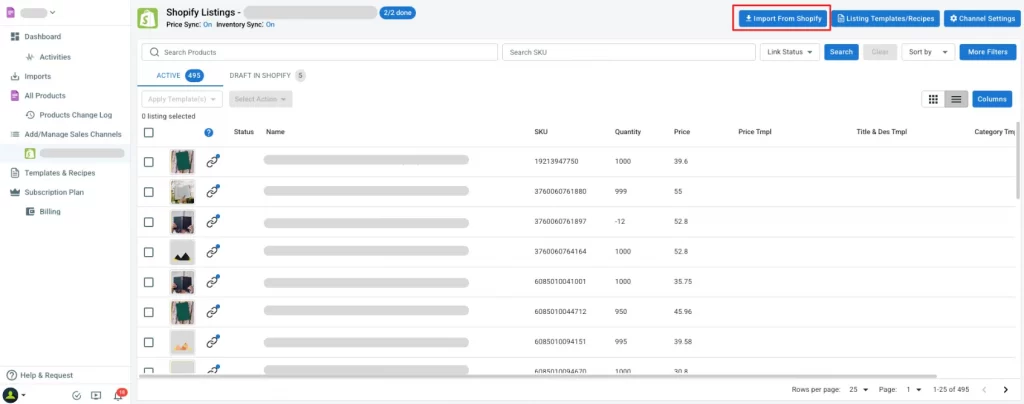Click the link icon for SKU 19213947750
Image resolution: width=1024 pixels, height=404 pixels.
(212, 161)
